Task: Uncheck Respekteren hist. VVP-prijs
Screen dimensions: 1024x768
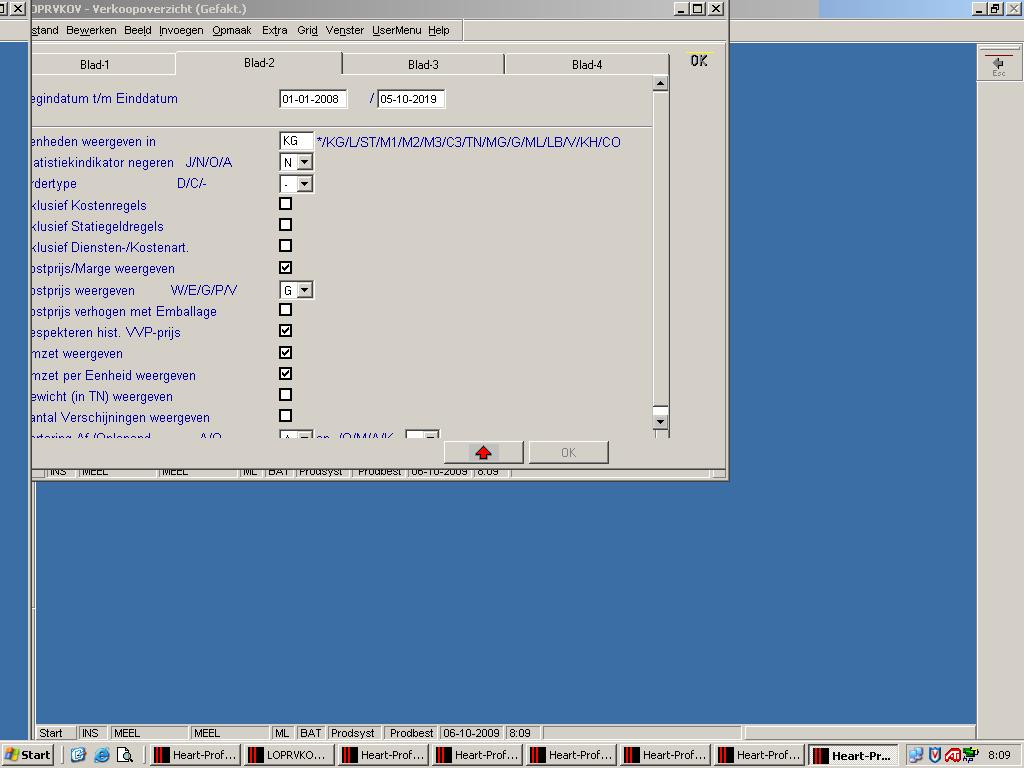Action: pos(285,330)
